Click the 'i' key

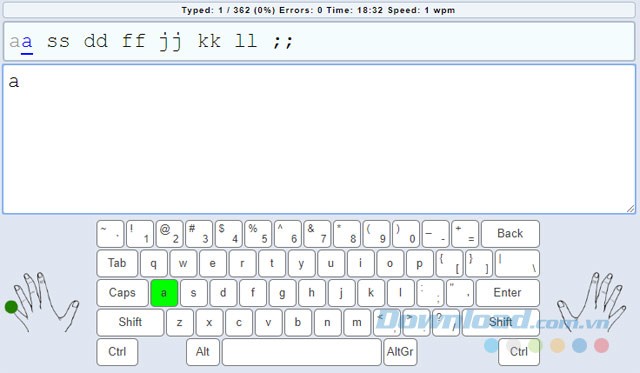point(360,263)
